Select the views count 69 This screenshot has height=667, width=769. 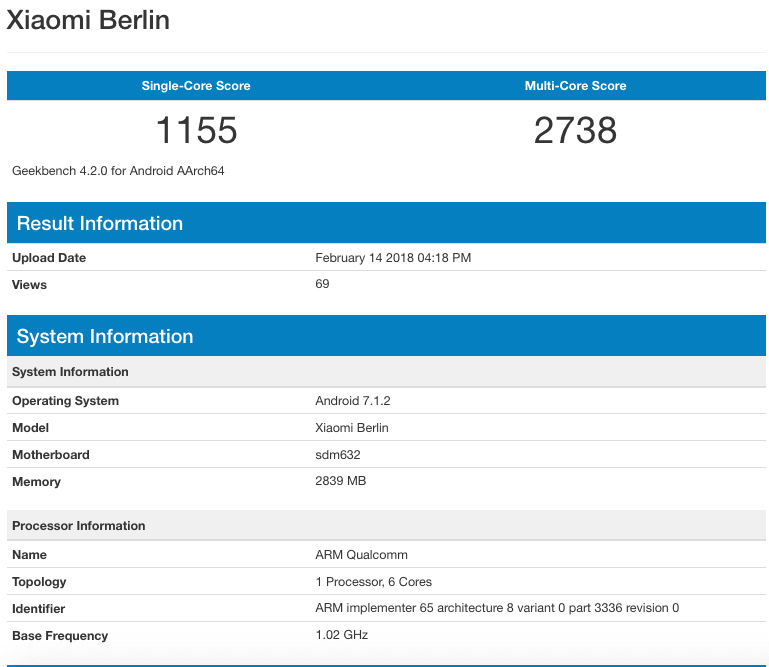pos(322,284)
